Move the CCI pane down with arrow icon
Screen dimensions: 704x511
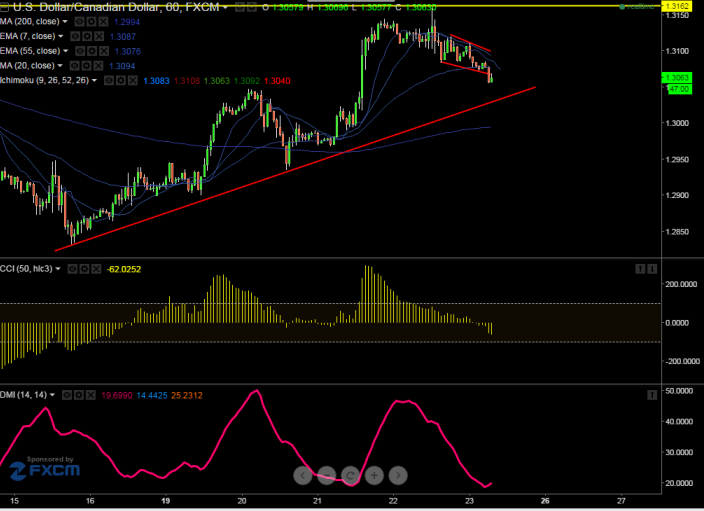pos(652,269)
